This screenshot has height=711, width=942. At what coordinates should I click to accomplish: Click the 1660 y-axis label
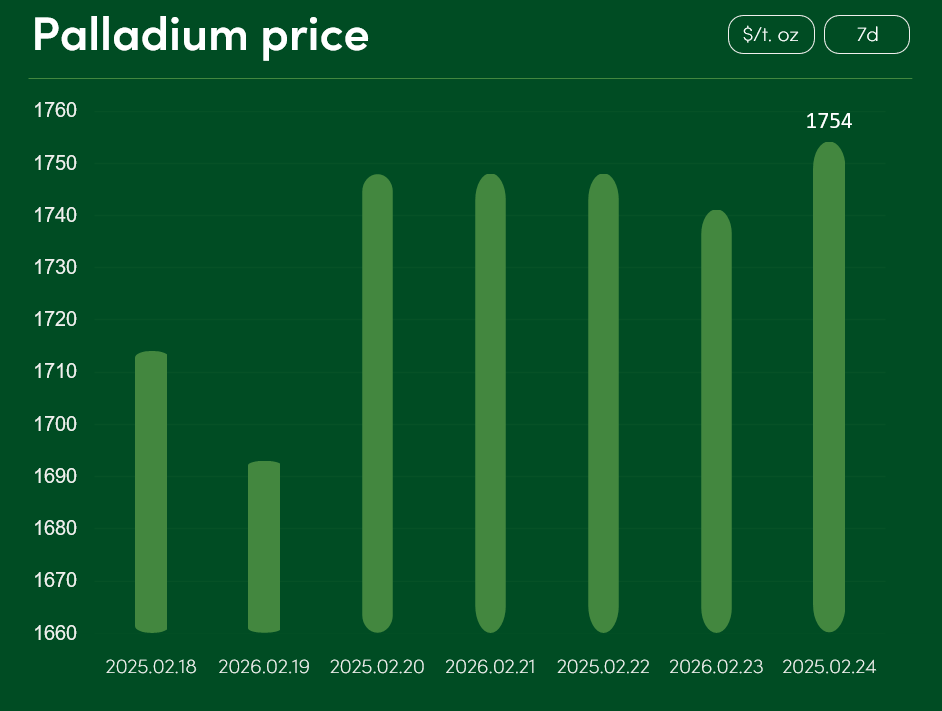tap(55, 633)
